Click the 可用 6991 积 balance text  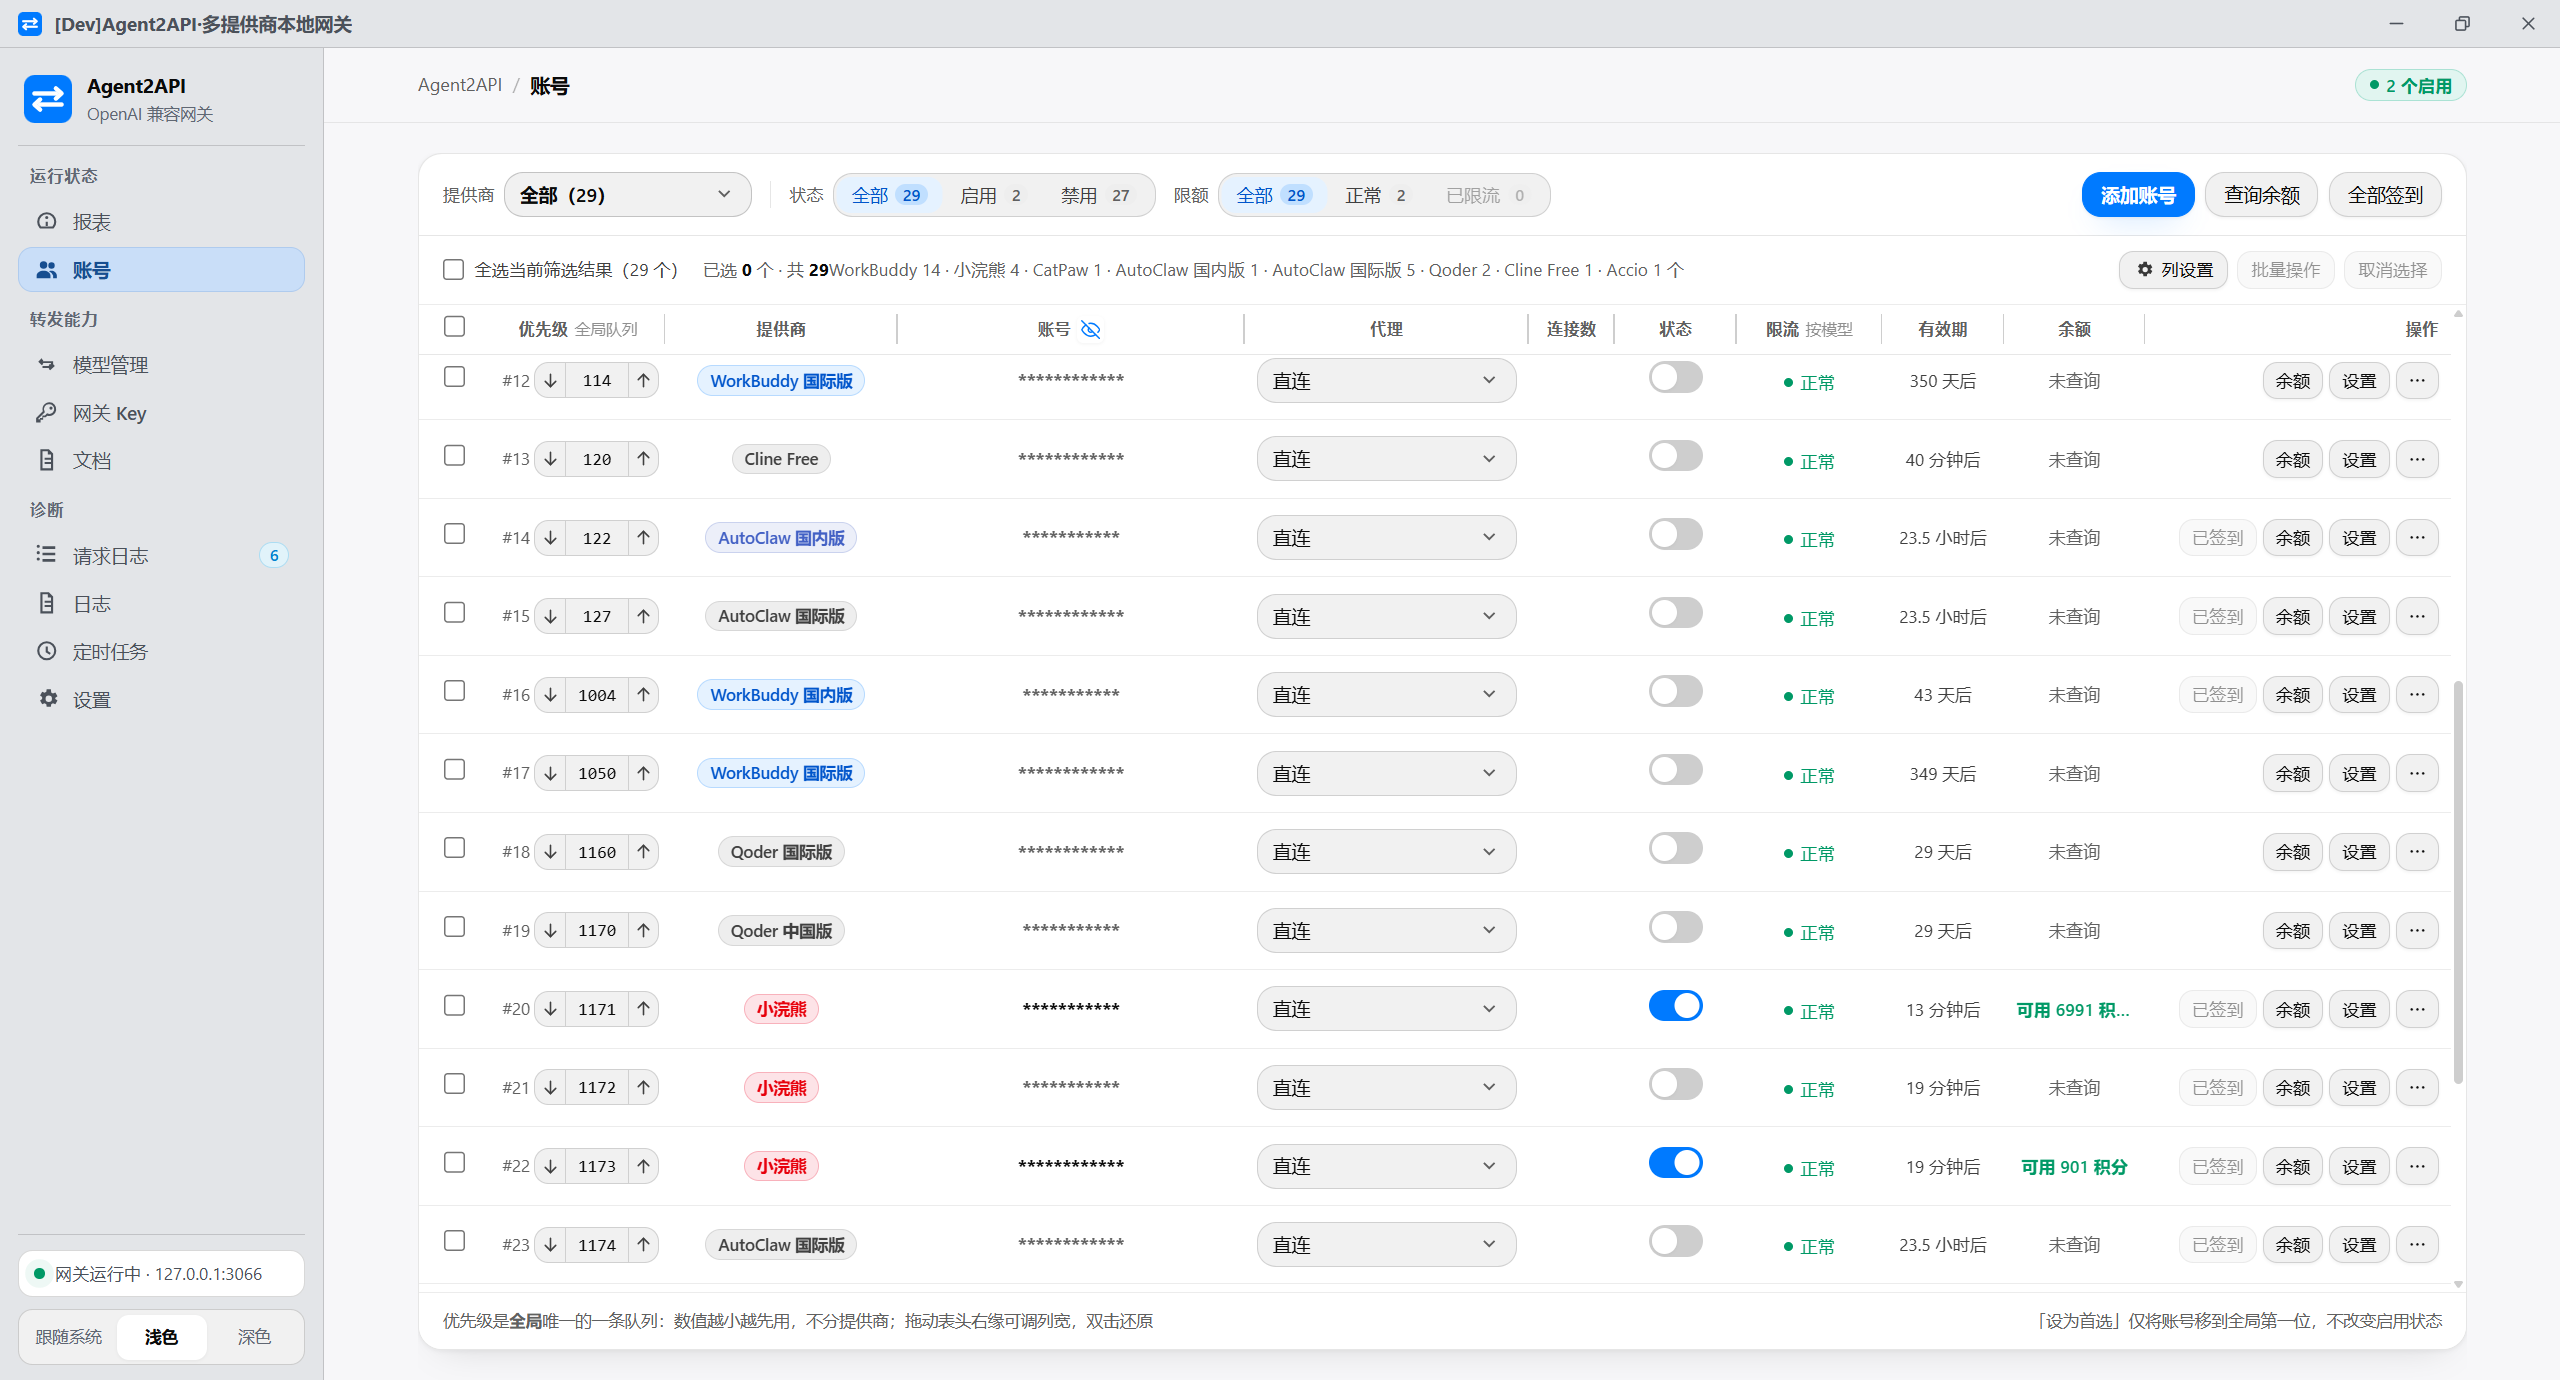[x=2072, y=1010]
